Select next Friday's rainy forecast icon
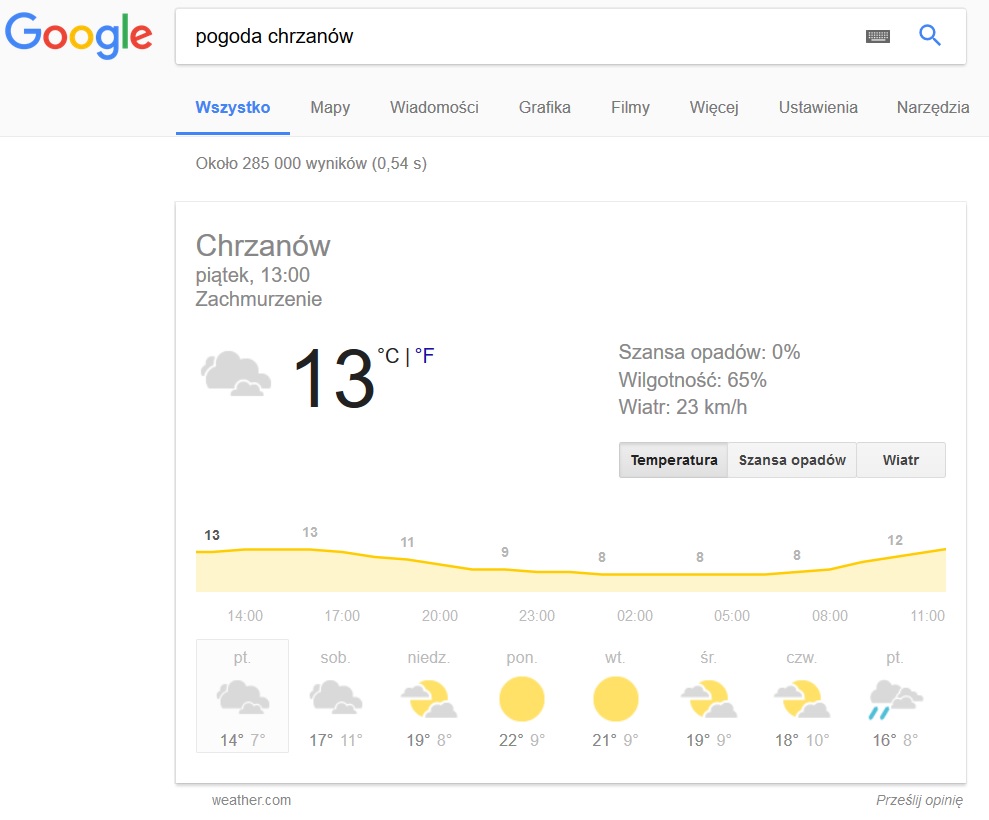This screenshot has width=989, height=820. coord(896,700)
